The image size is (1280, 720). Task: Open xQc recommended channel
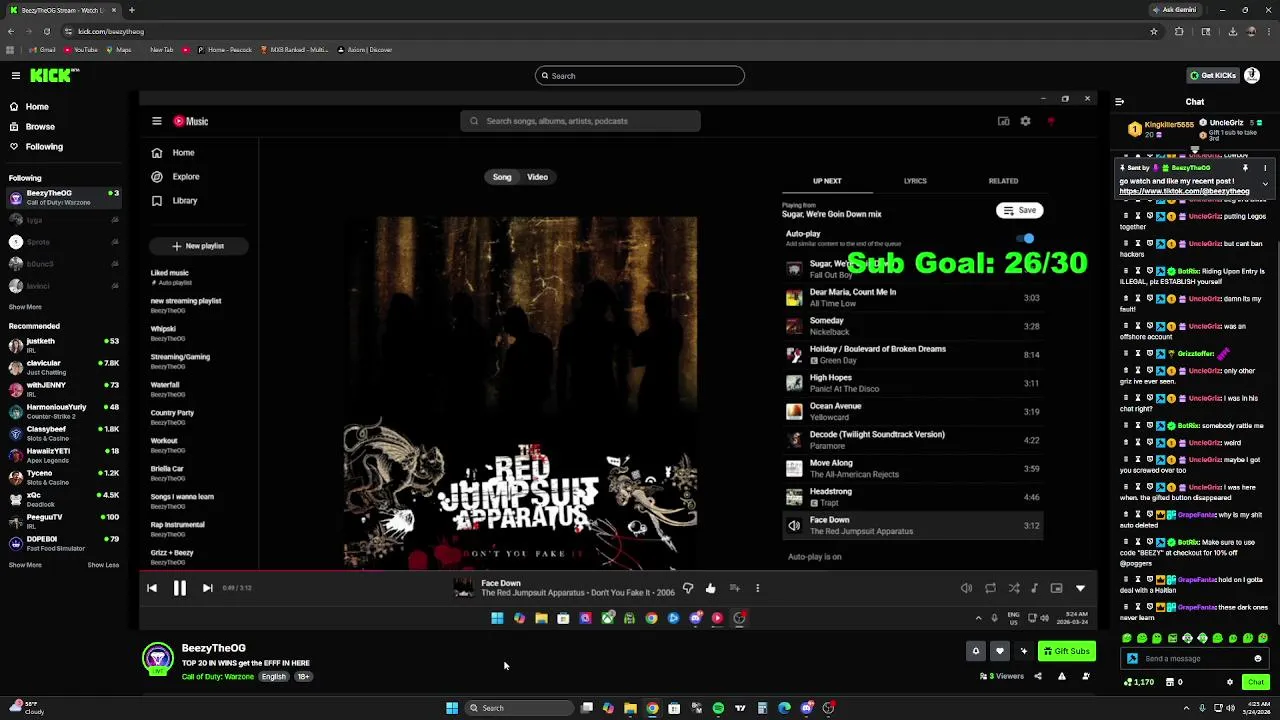coord(62,499)
